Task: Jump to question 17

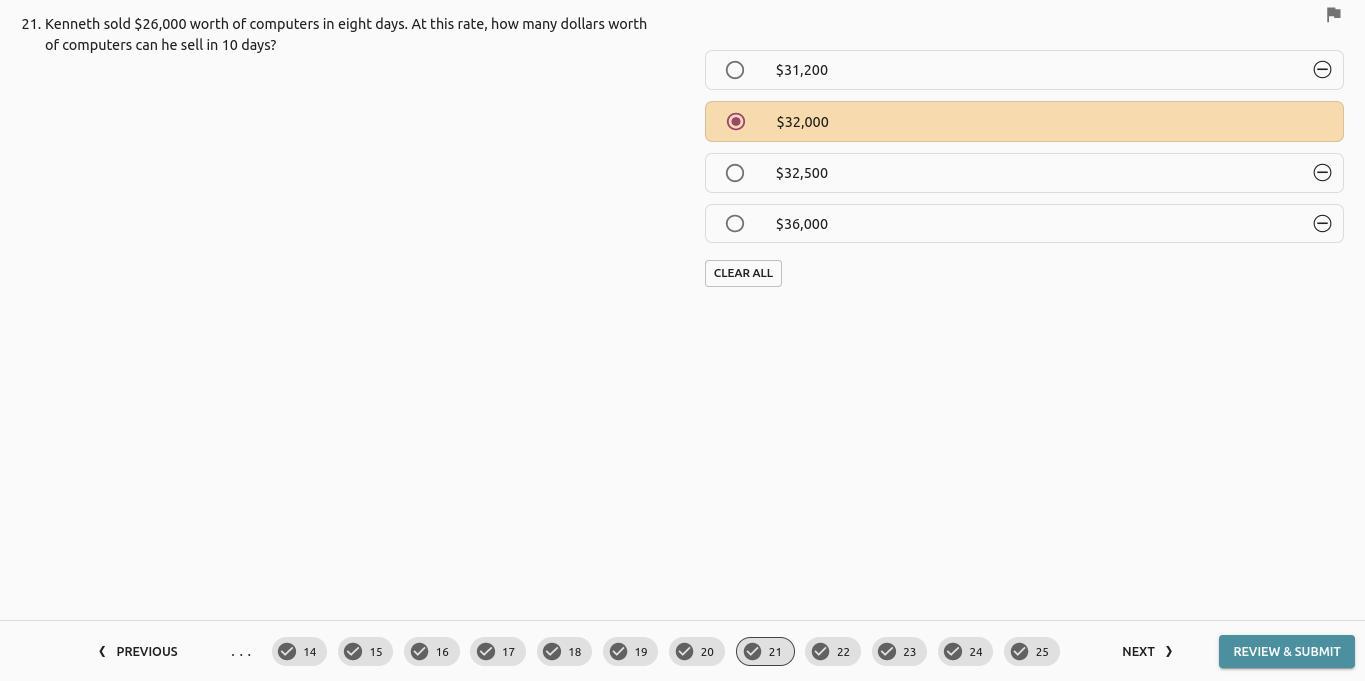Action: pos(498,652)
